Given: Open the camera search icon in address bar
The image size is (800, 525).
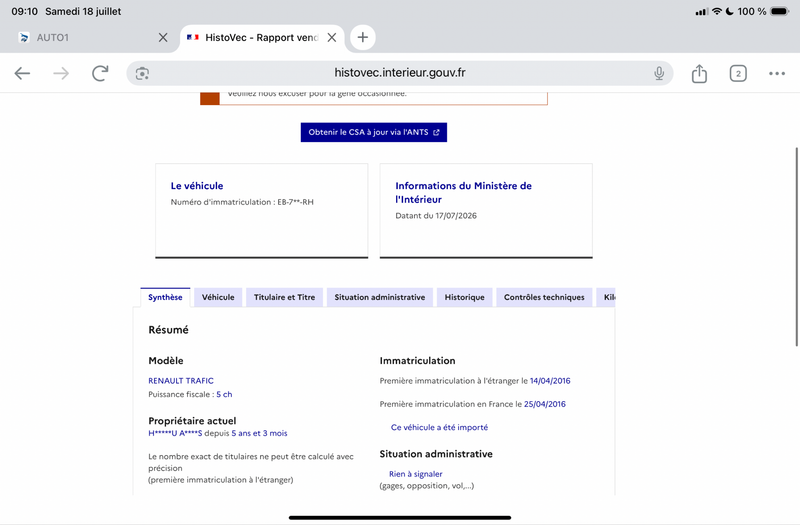Looking at the screenshot, I should point(142,73).
